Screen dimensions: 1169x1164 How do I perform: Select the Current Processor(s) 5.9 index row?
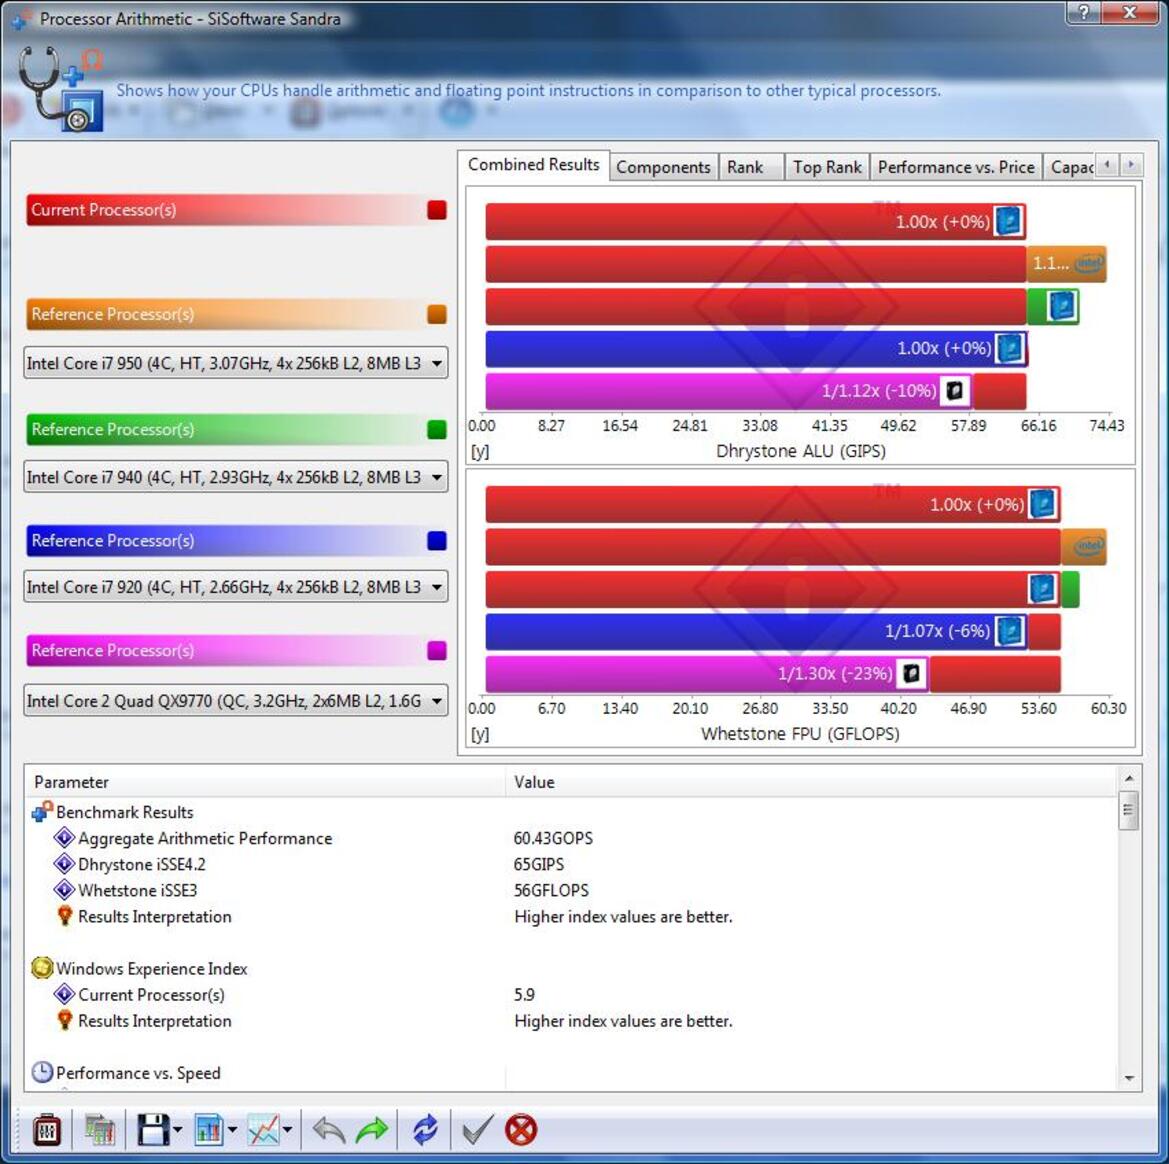(x=571, y=995)
